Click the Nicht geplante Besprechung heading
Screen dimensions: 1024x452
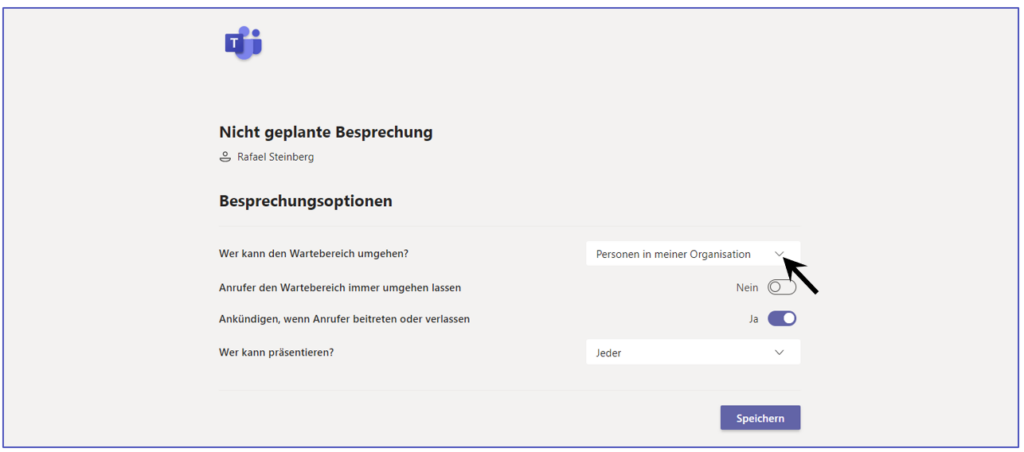tap(326, 133)
